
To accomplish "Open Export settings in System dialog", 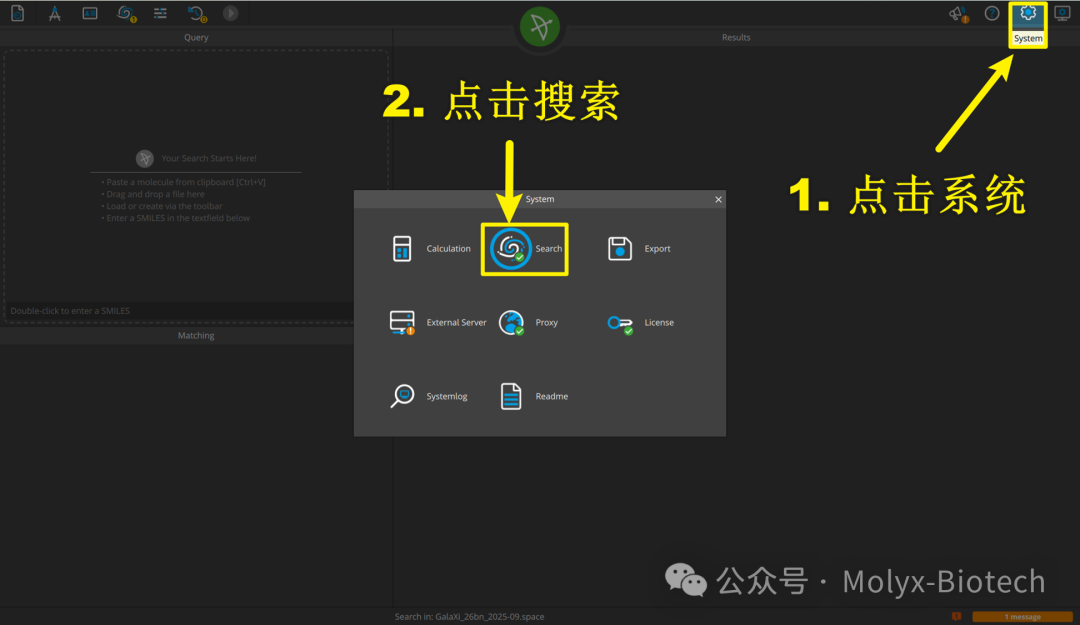I will point(639,249).
